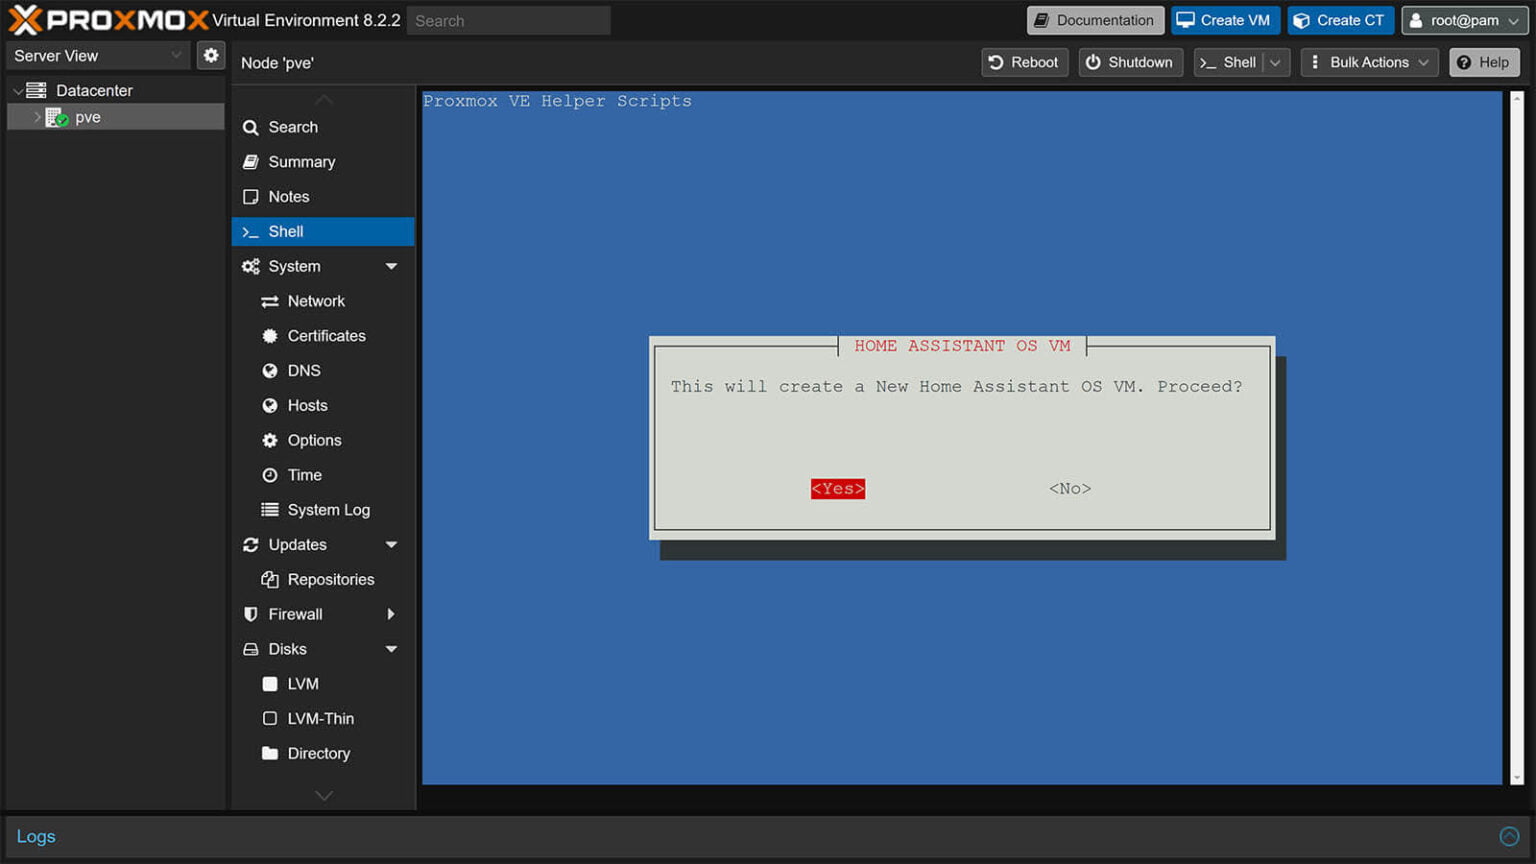The width and height of the screenshot is (1536, 864).
Task: Expand the Firewall submenu arrow
Action: (x=391, y=614)
